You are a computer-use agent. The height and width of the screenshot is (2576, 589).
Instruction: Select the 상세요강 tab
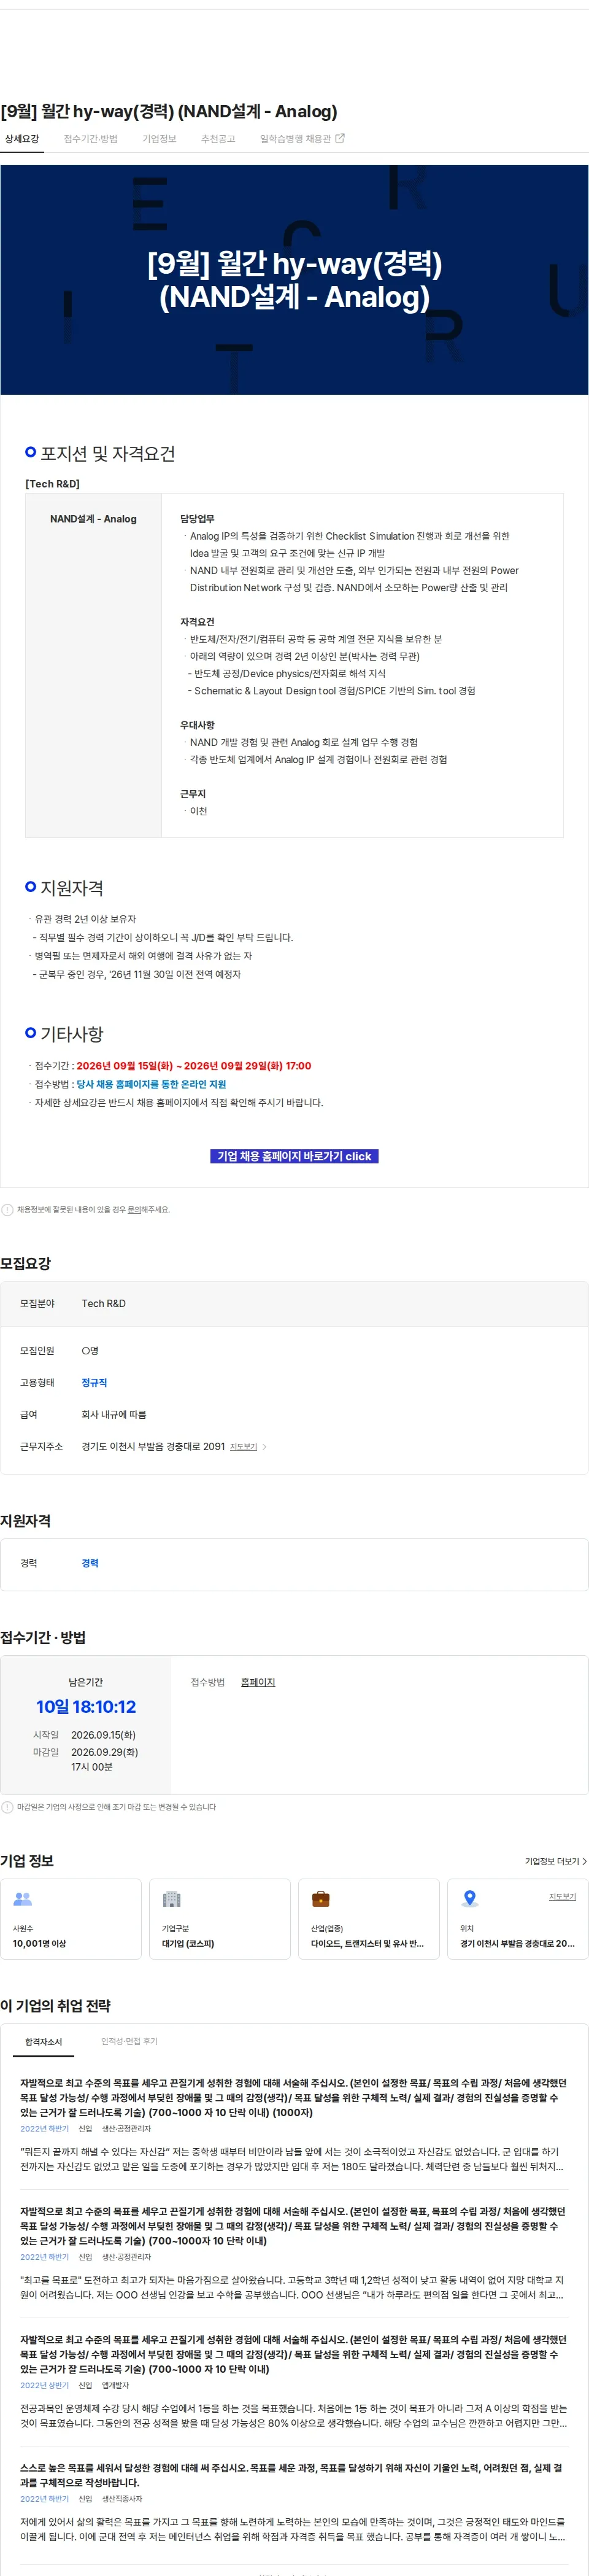(x=22, y=139)
